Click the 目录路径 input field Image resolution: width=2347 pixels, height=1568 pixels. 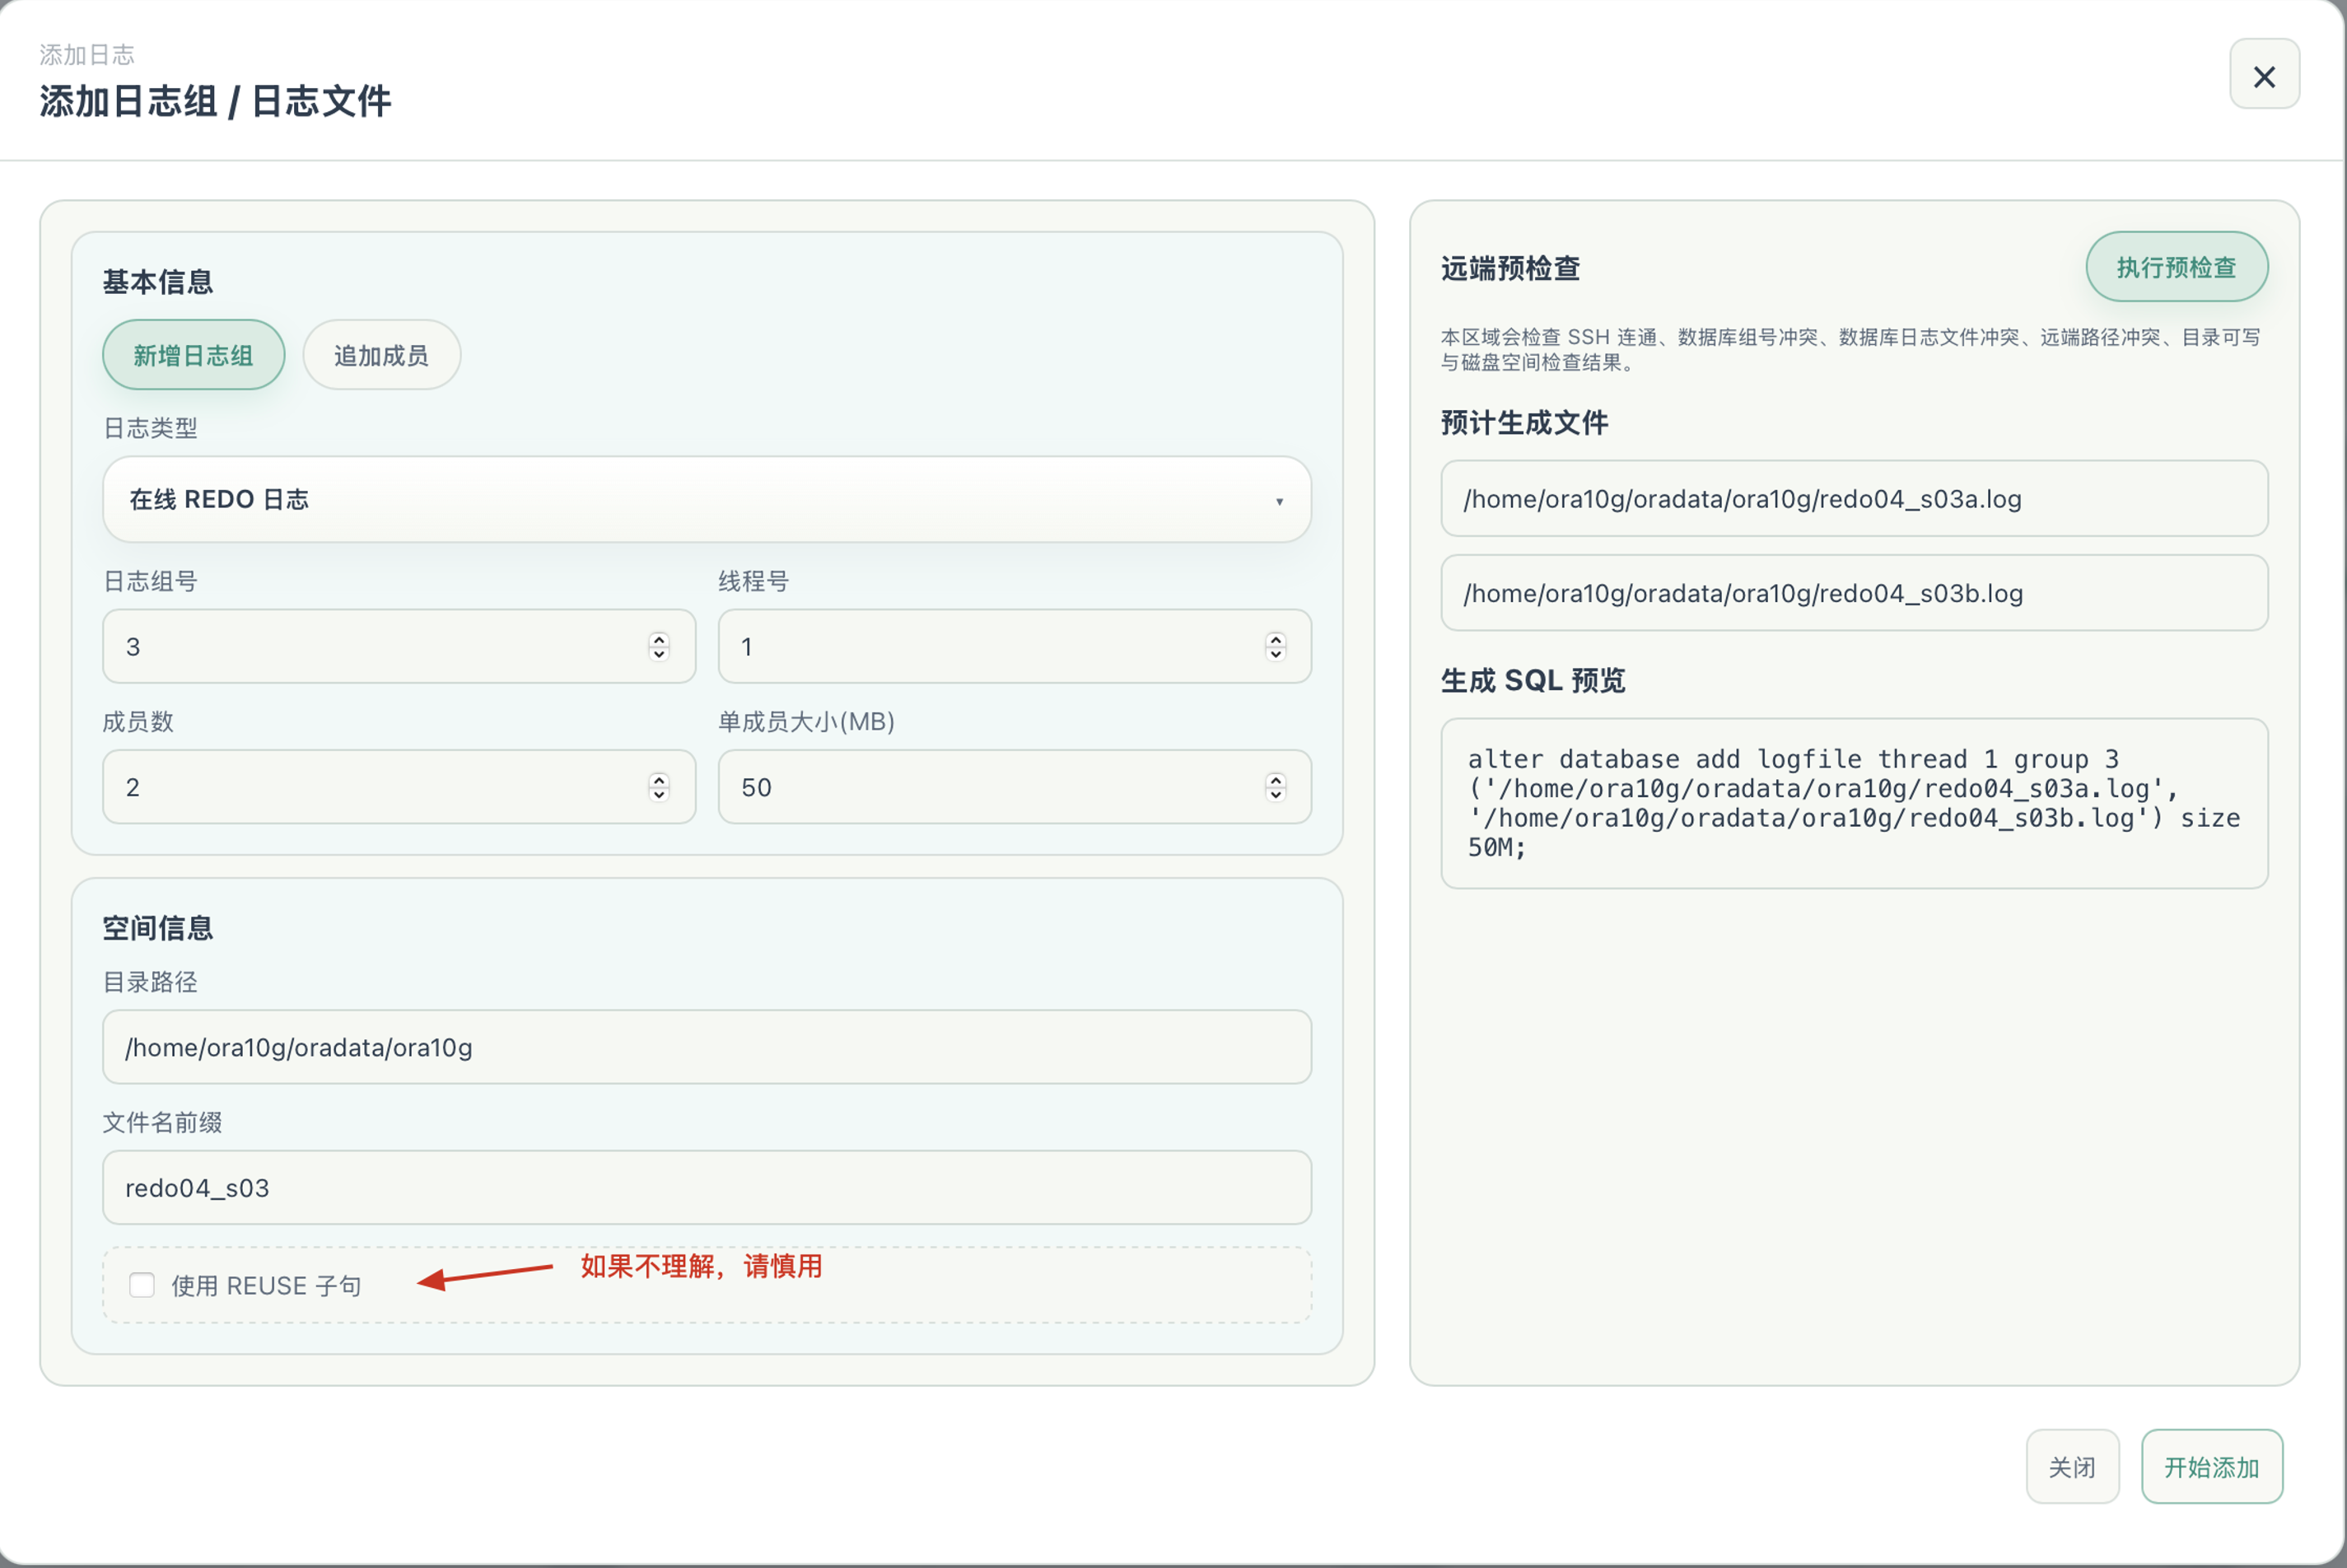707,1047
